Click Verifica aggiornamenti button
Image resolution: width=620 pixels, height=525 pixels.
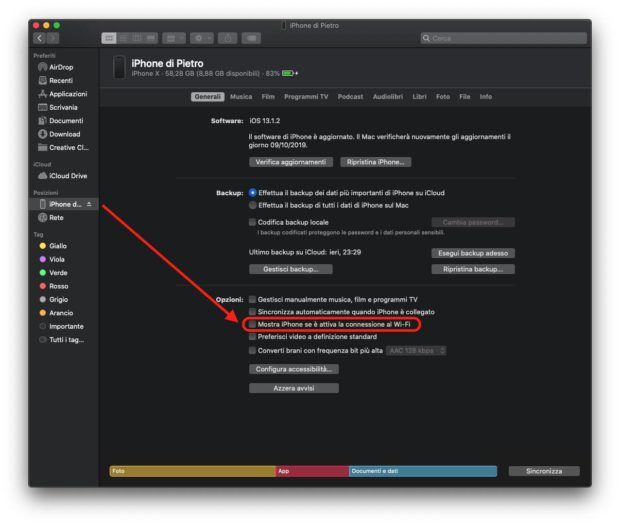tap(291, 162)
